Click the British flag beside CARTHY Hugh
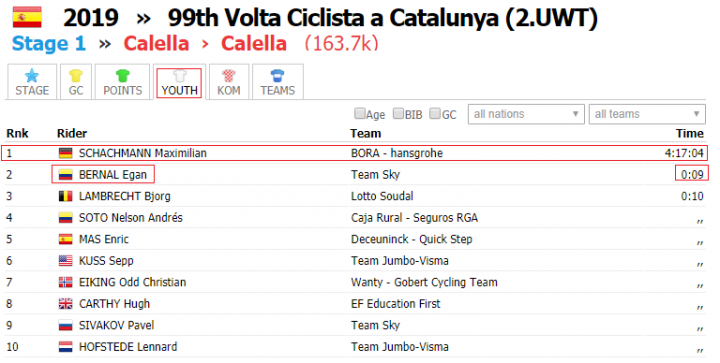720x363 pixels. (66, 304)
